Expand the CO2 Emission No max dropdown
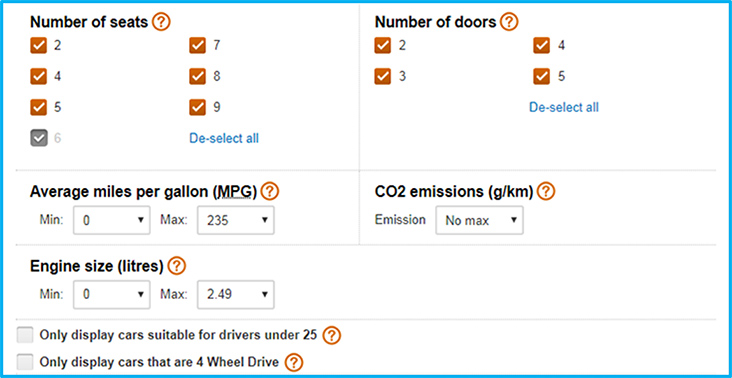The height and width of the screenshot is (378, 732). click(479, 220)
